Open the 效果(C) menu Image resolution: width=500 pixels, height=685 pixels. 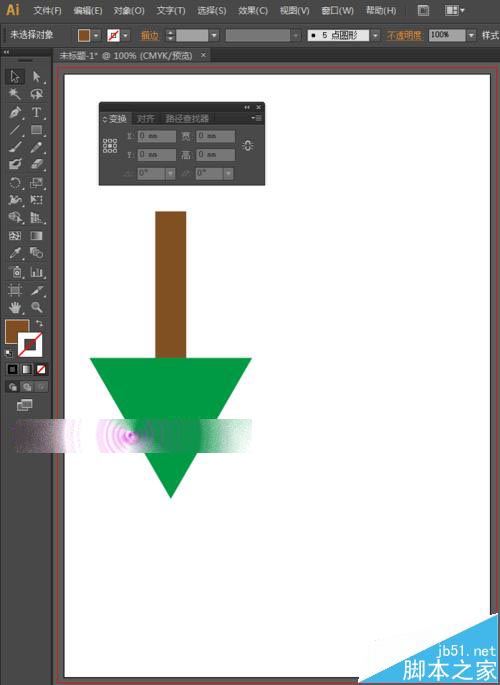(253, 10)
